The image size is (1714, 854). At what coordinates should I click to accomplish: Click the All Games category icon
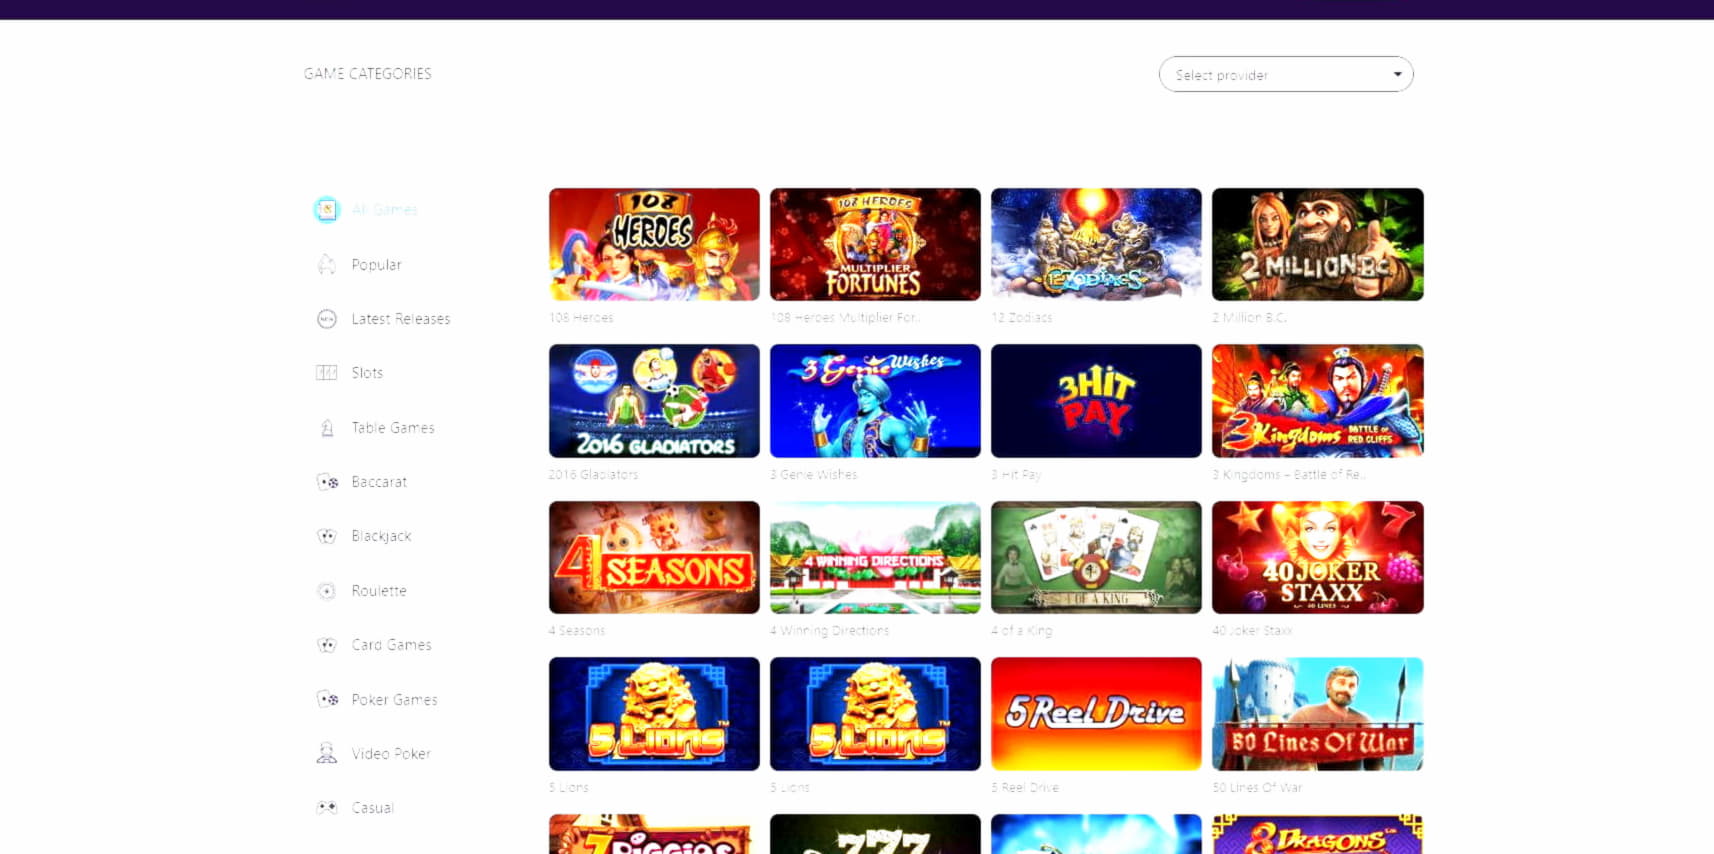click(x=326, y=209)
